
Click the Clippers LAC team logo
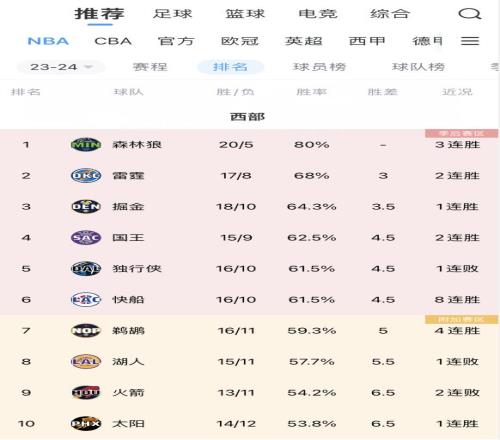[x=86, y=300]
